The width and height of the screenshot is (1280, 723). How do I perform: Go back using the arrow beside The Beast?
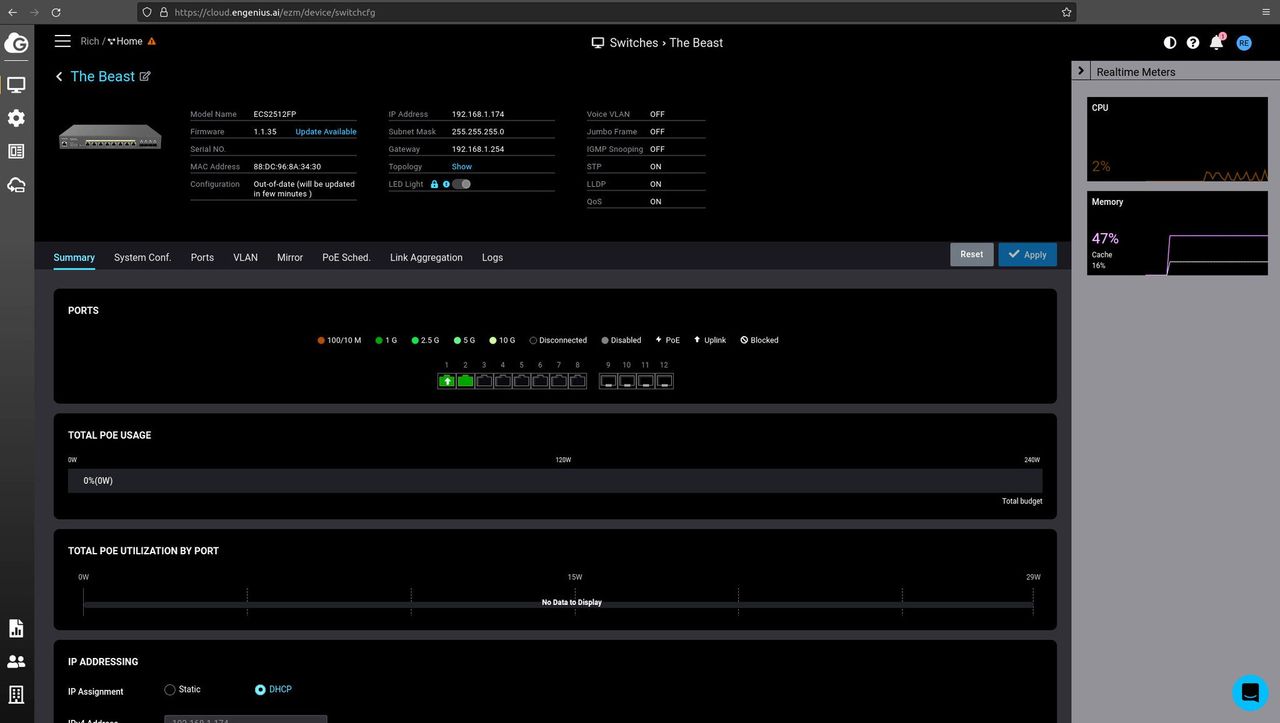pyautogui.click(x=59, y=77)
